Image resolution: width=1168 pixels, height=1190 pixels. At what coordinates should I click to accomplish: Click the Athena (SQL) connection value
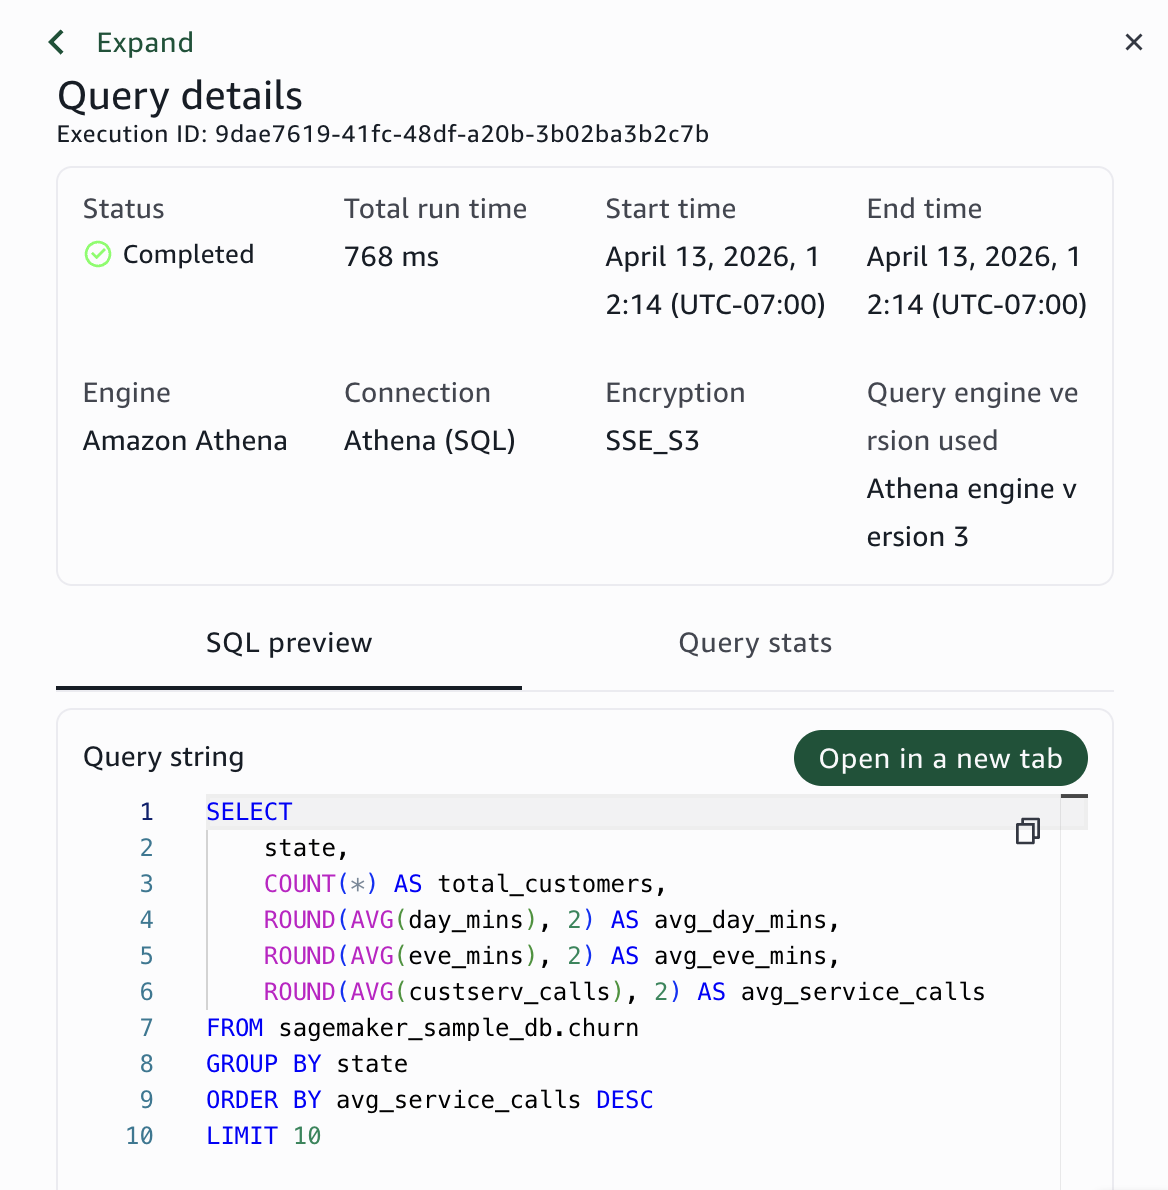coord(429,440)
